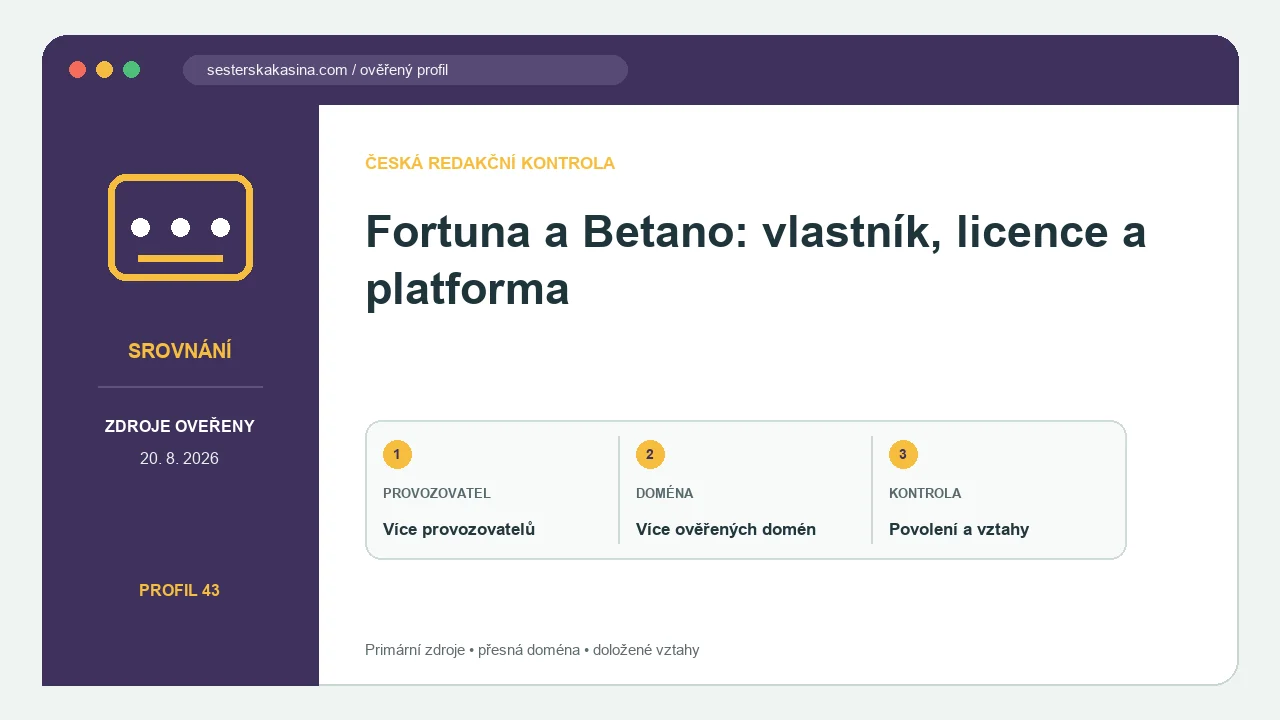Click the step 3 number badge
The width and height of the screenshot is (1280, 720).
(x=903, y=454)
